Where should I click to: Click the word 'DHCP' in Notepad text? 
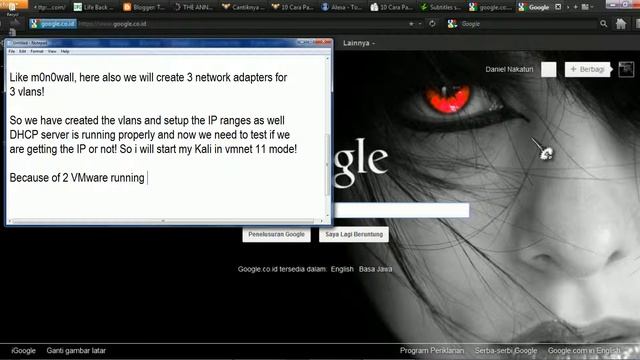coord(24,135)
